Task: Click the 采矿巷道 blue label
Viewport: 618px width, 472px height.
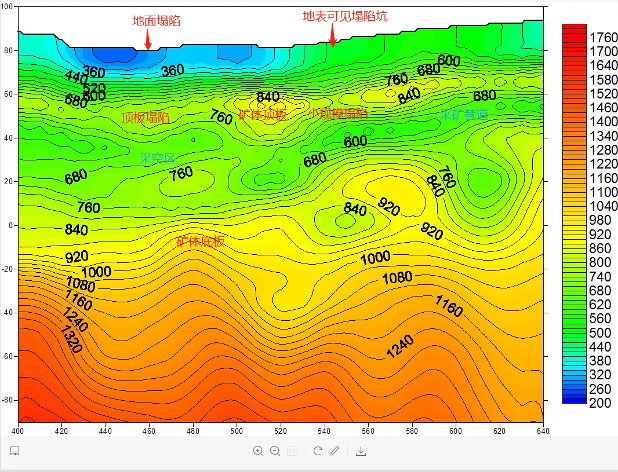Action: tap(464, 114)
